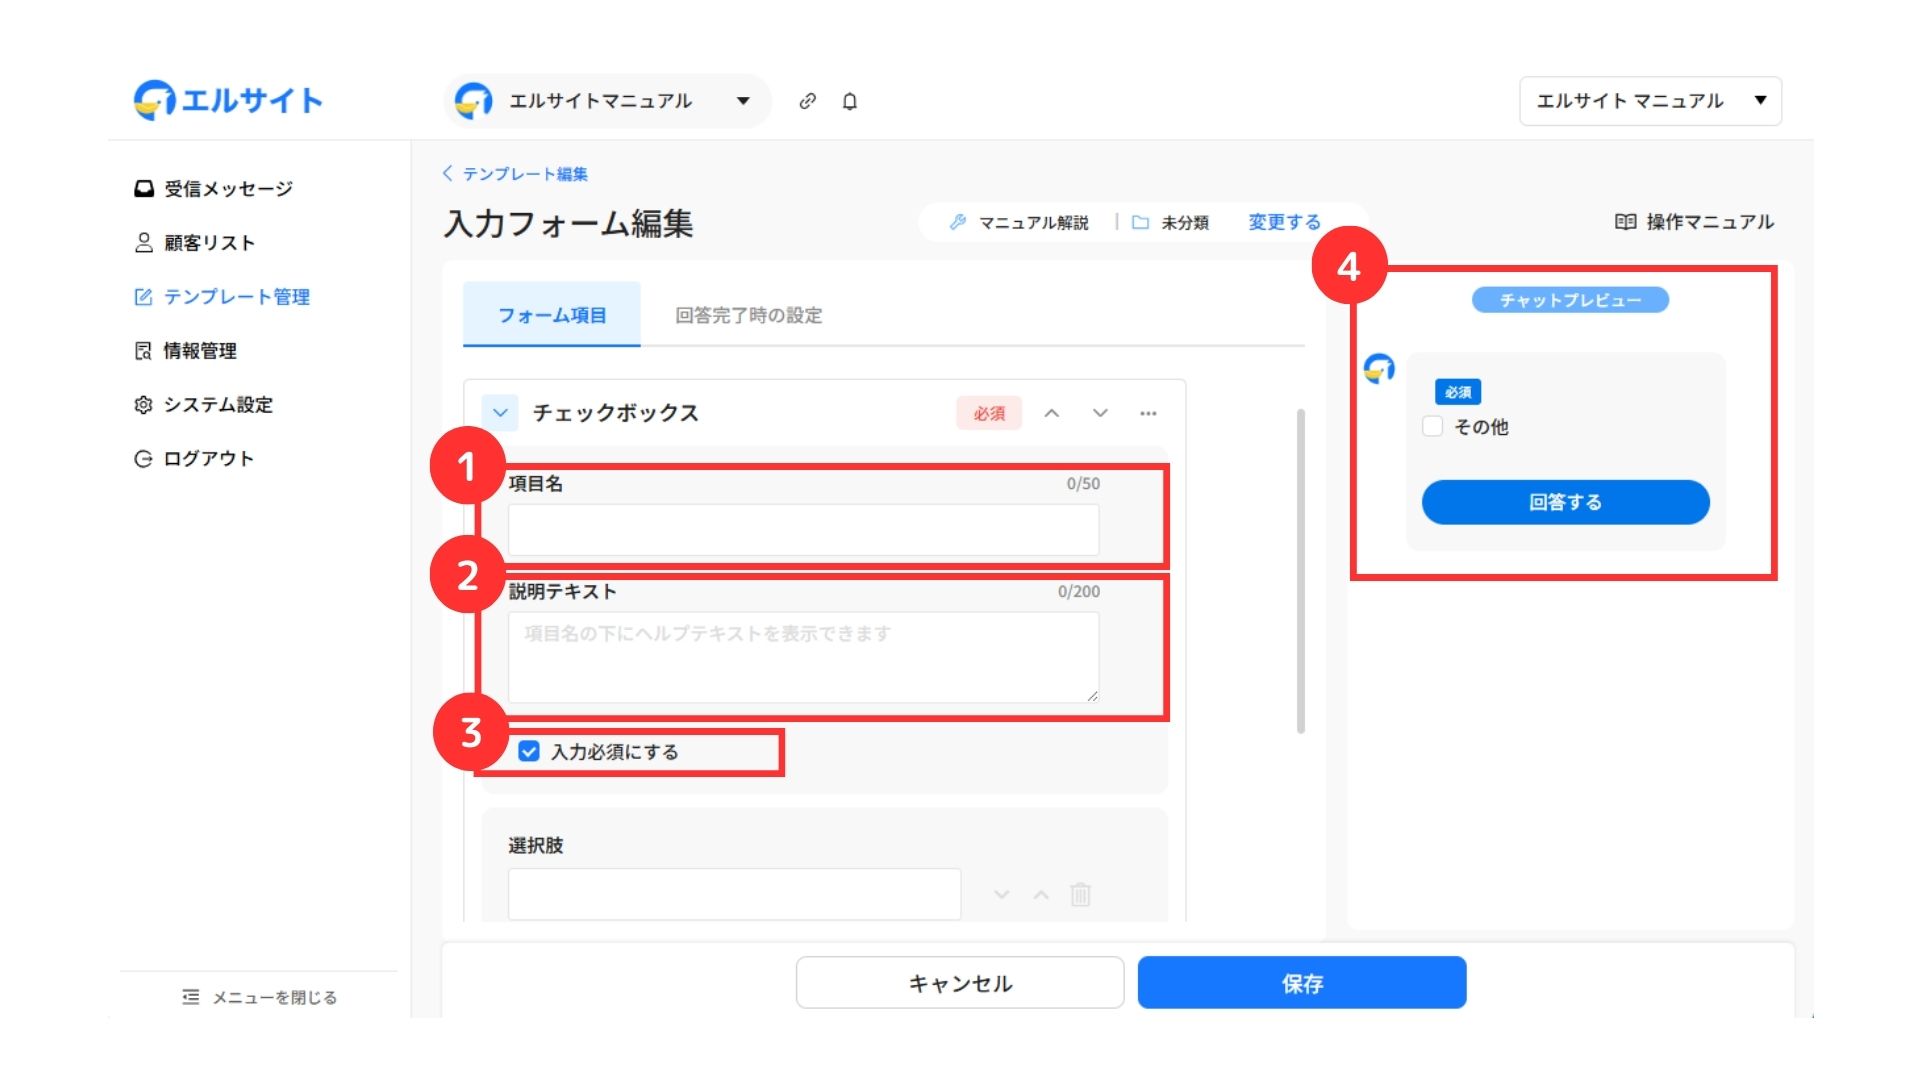
Task: Move チェックボックス item down with the down arrow
Action: coord(1100,413)
